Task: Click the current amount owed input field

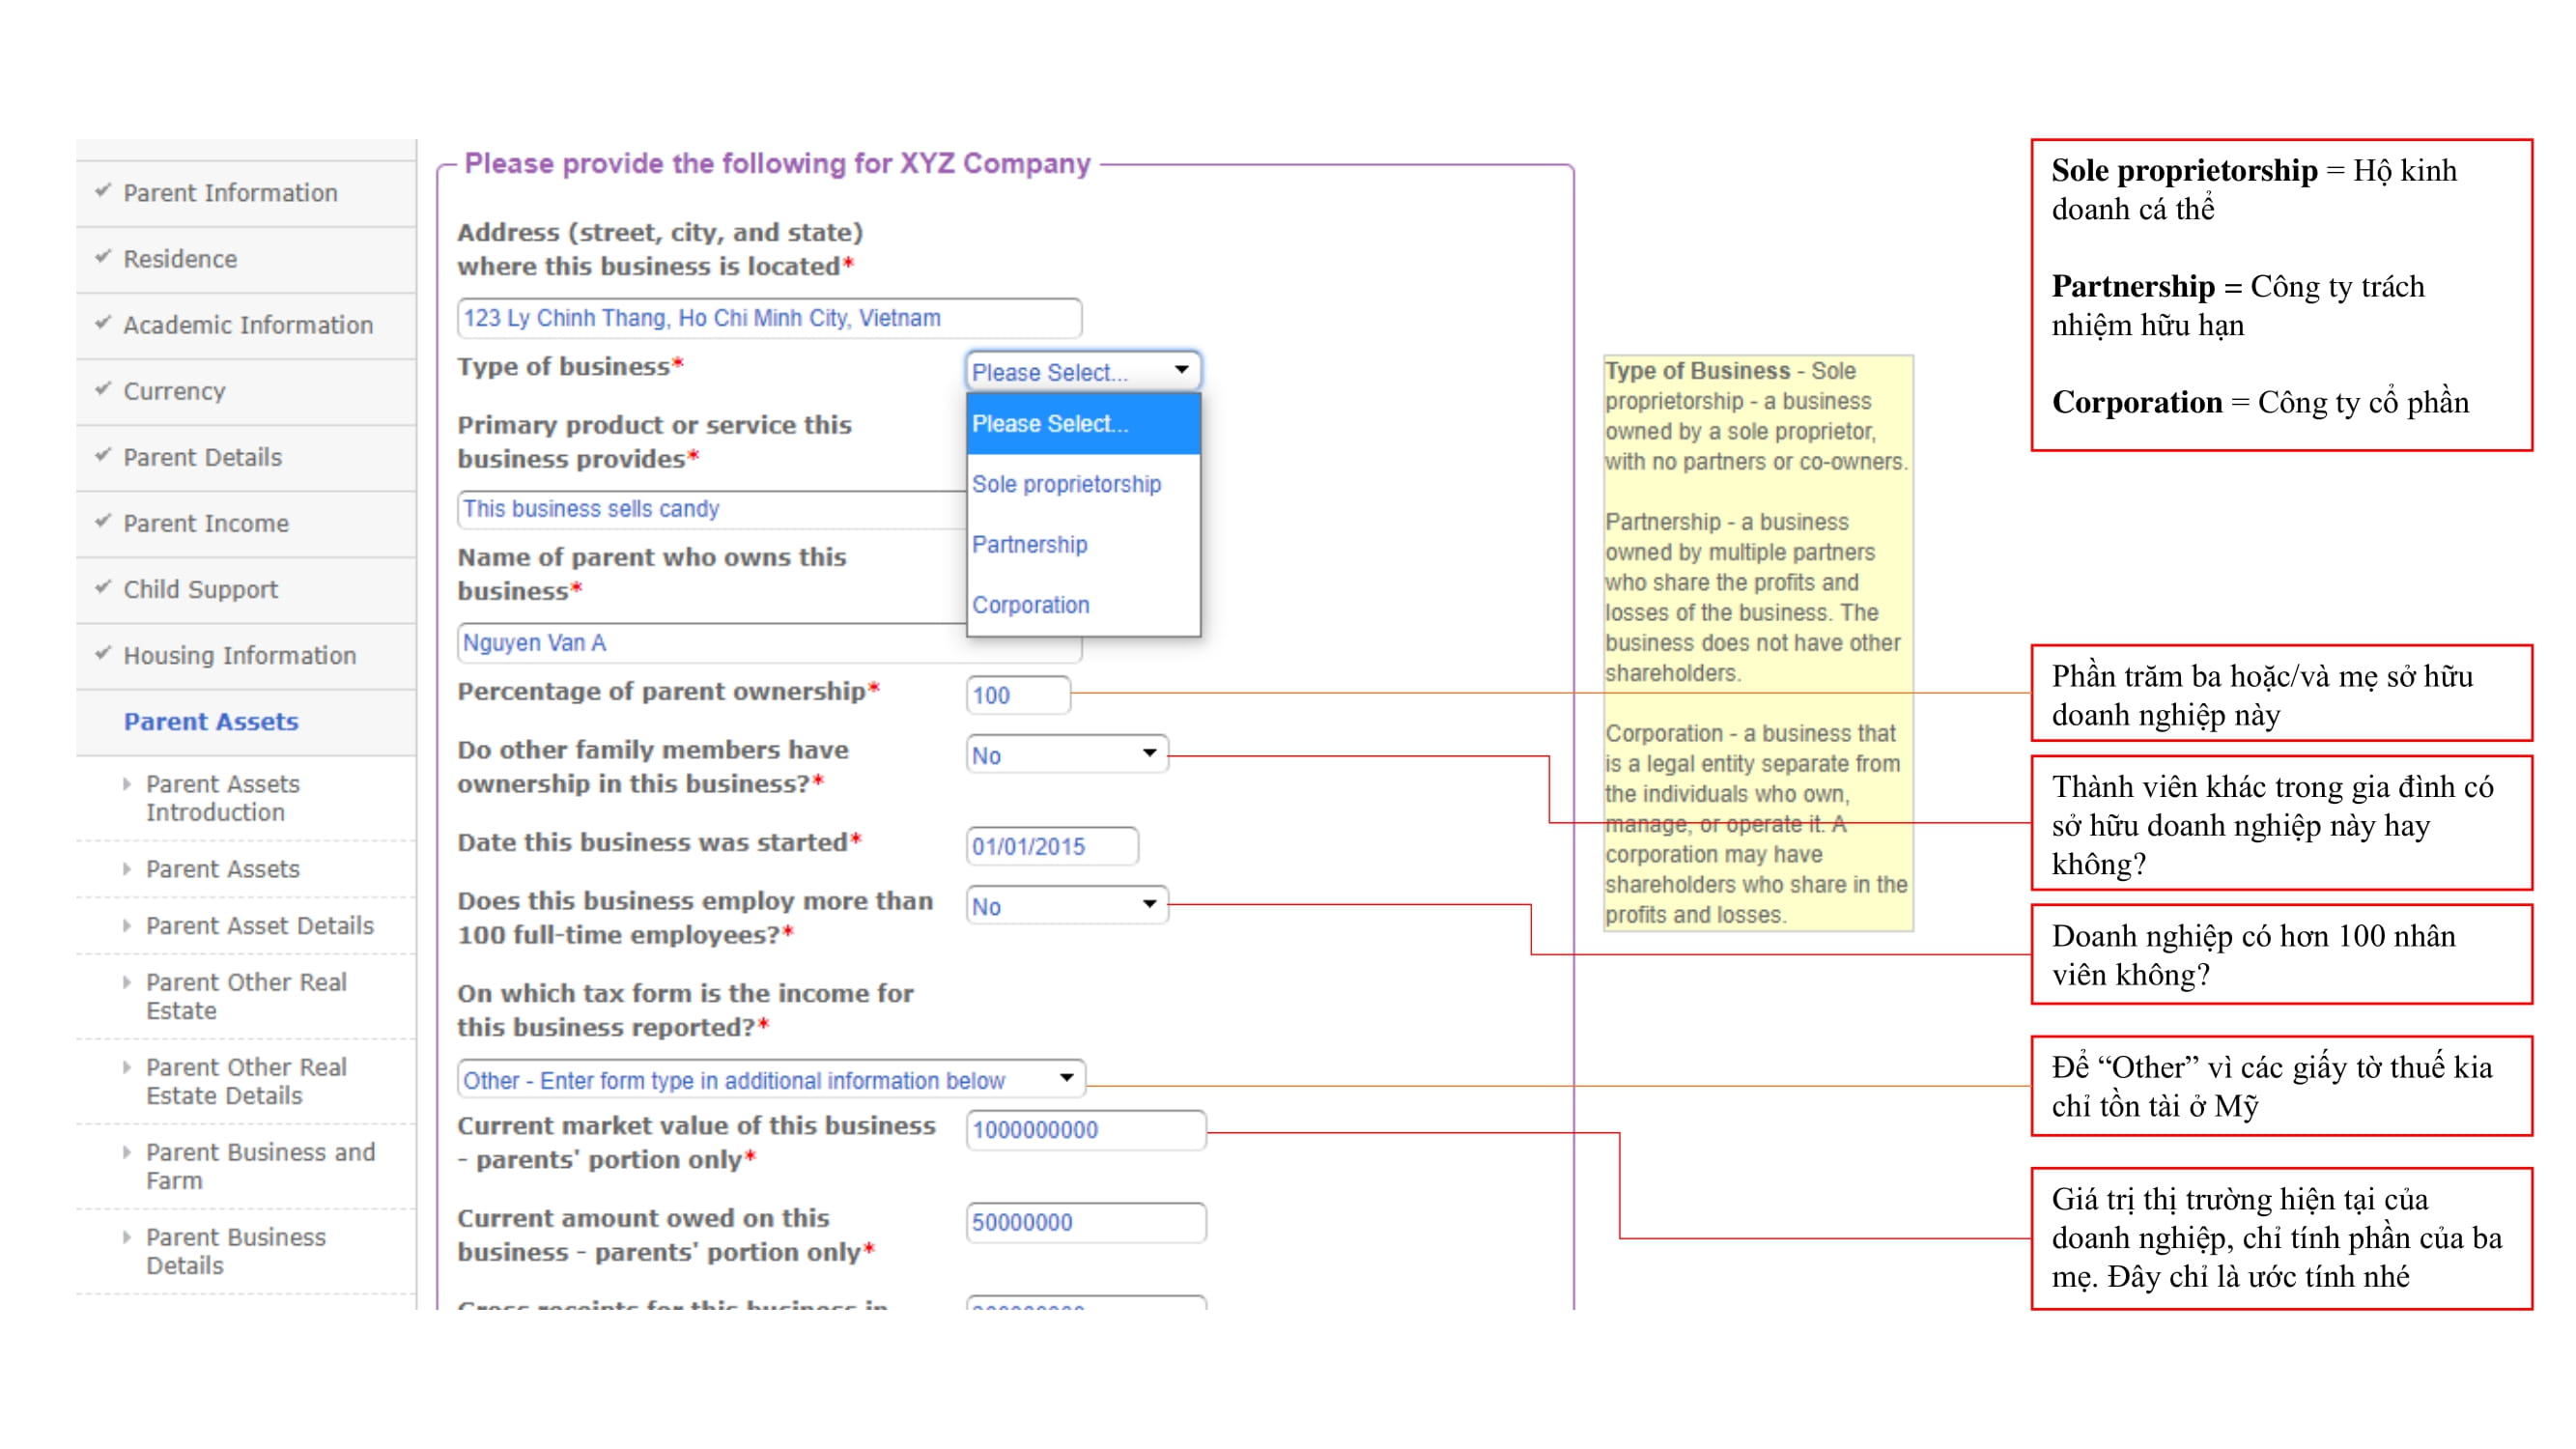Action: coord(1085,1222)
